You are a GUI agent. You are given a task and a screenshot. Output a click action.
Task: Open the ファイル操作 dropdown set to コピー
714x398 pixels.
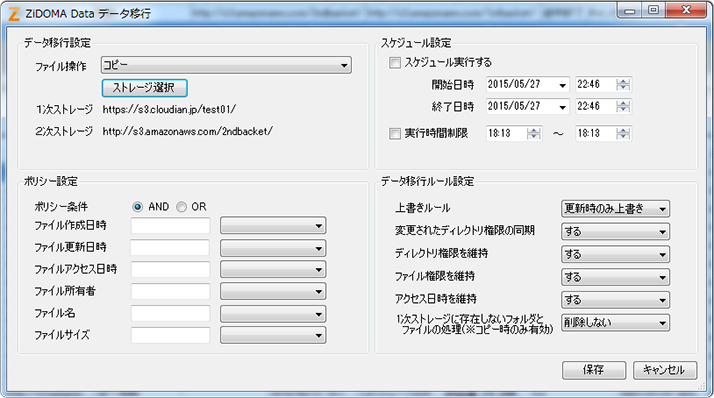coord(226,65)
